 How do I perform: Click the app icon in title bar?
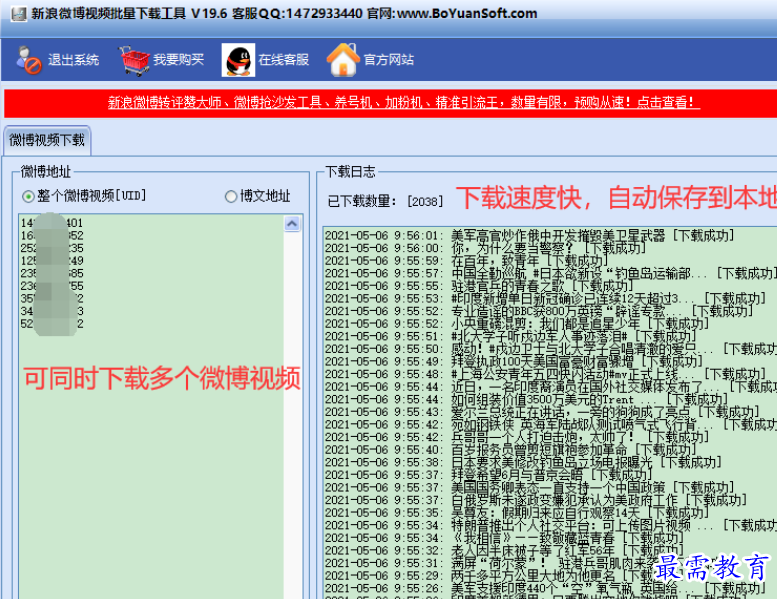click(19, 13)
